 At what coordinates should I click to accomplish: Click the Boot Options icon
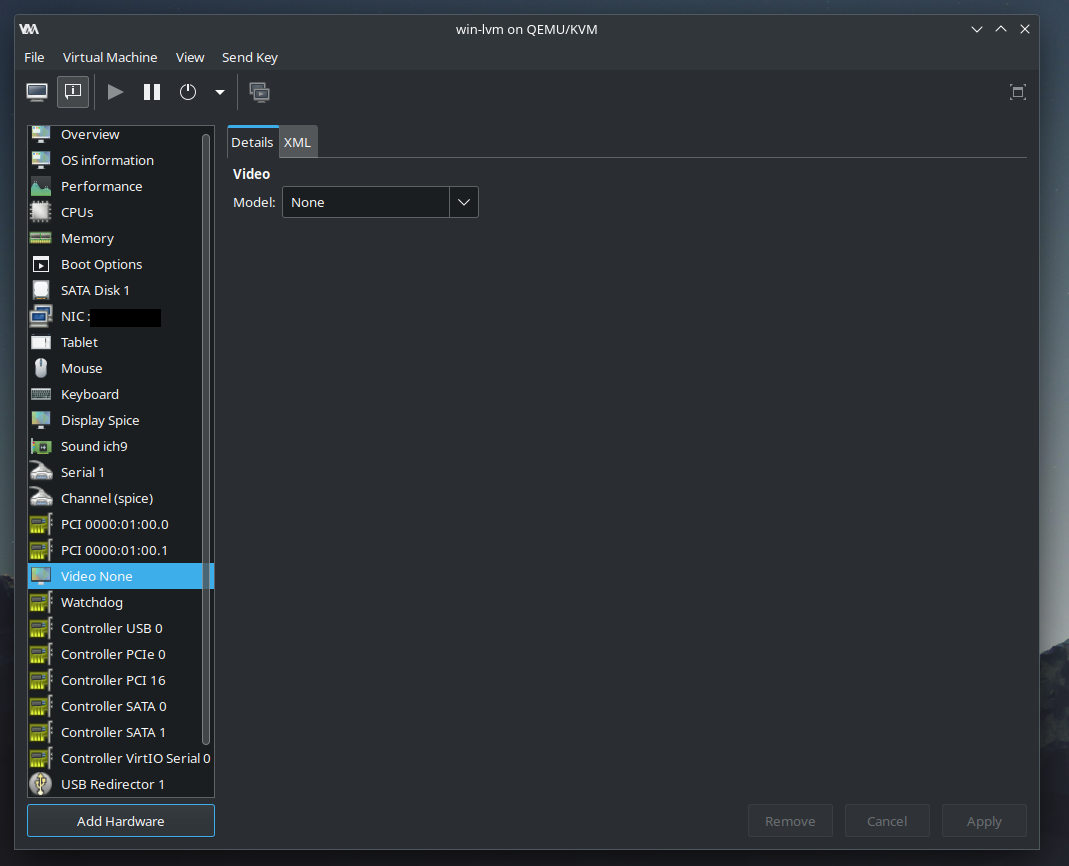(x=41, y=265)
